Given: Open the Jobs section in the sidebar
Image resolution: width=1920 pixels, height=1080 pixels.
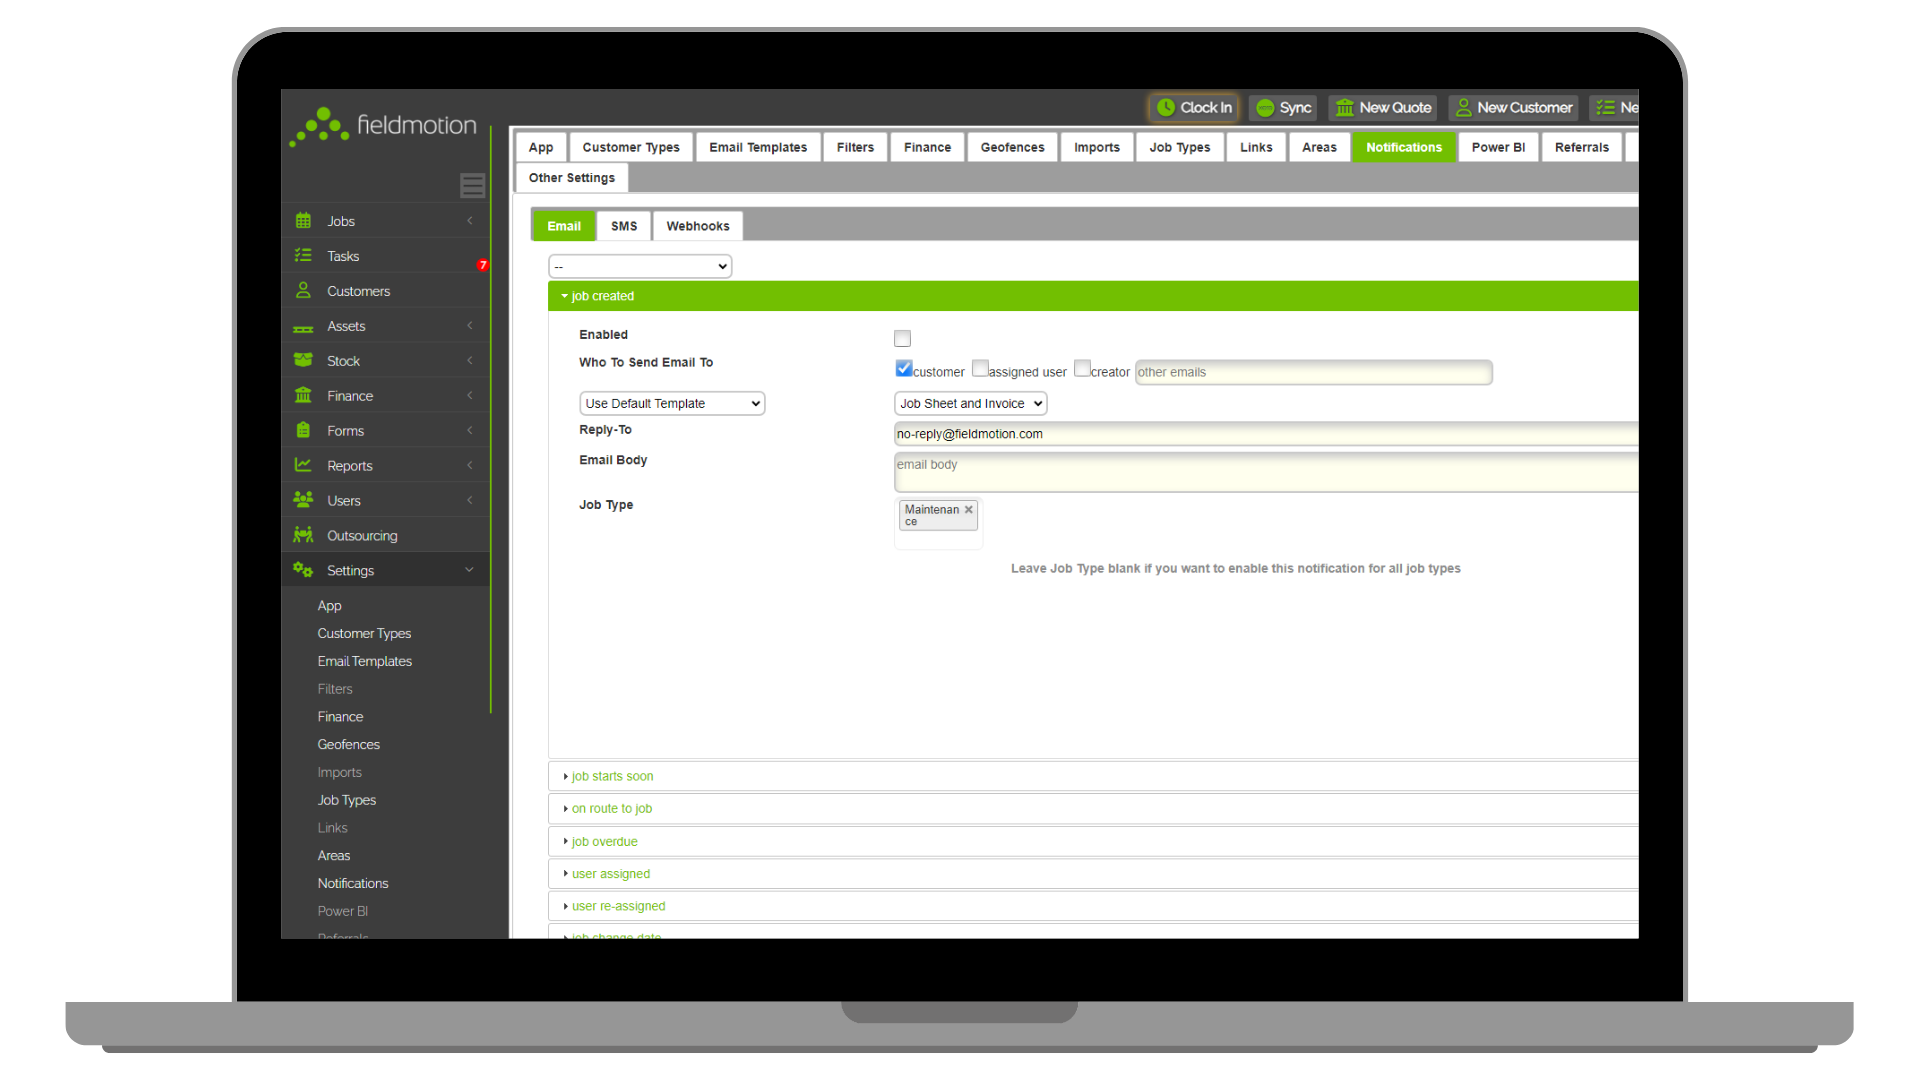Looking at the screenshot, I should [x=341, y=220].
